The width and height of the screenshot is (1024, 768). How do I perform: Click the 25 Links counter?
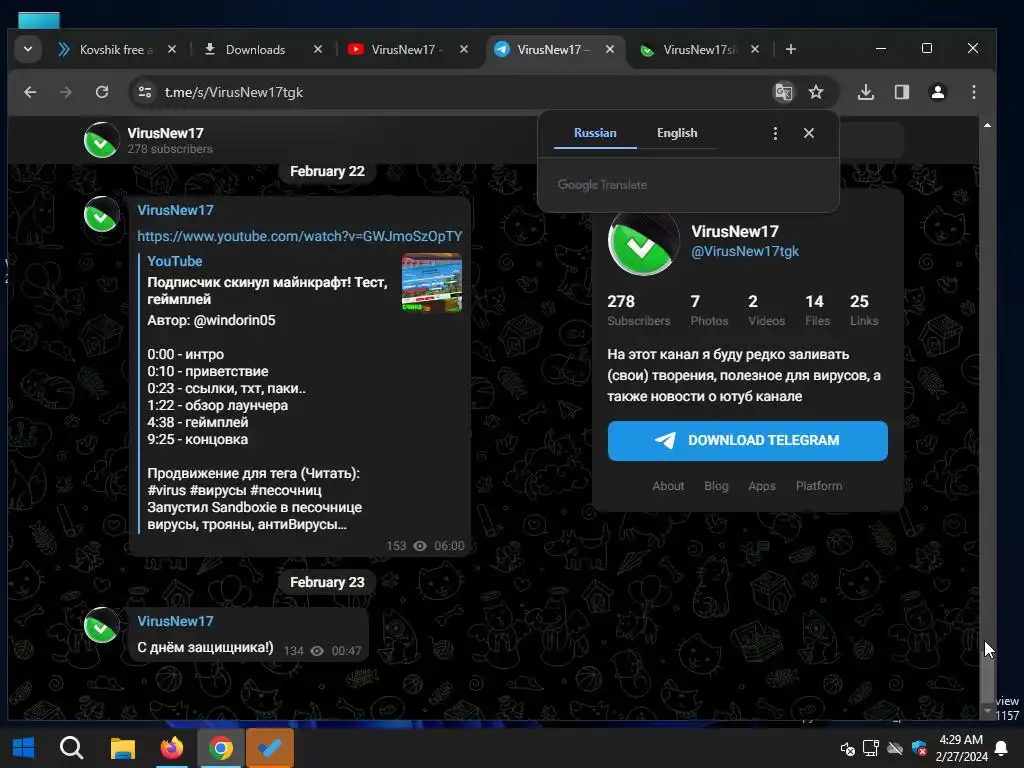[x=863, y=310]
